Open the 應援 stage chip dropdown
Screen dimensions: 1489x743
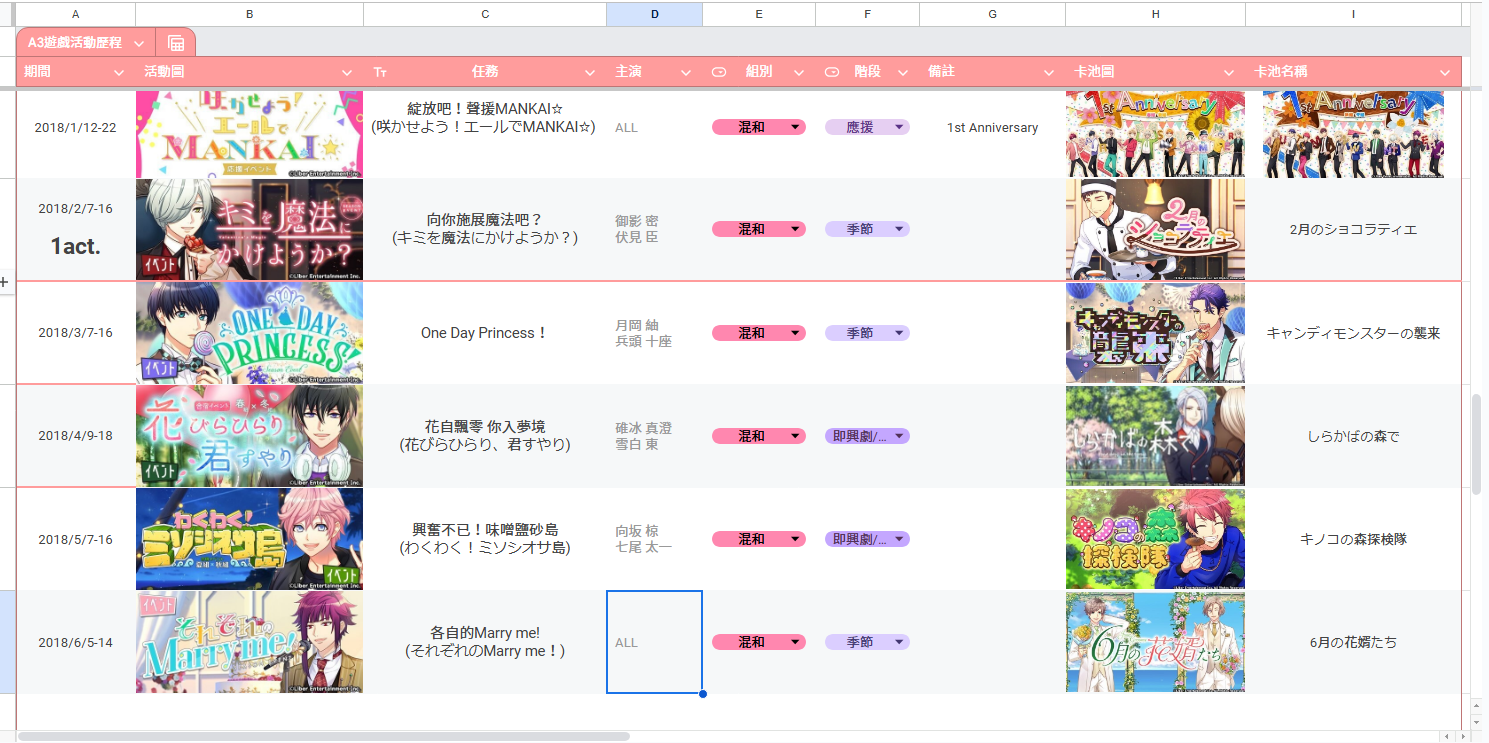coord(867,127)
